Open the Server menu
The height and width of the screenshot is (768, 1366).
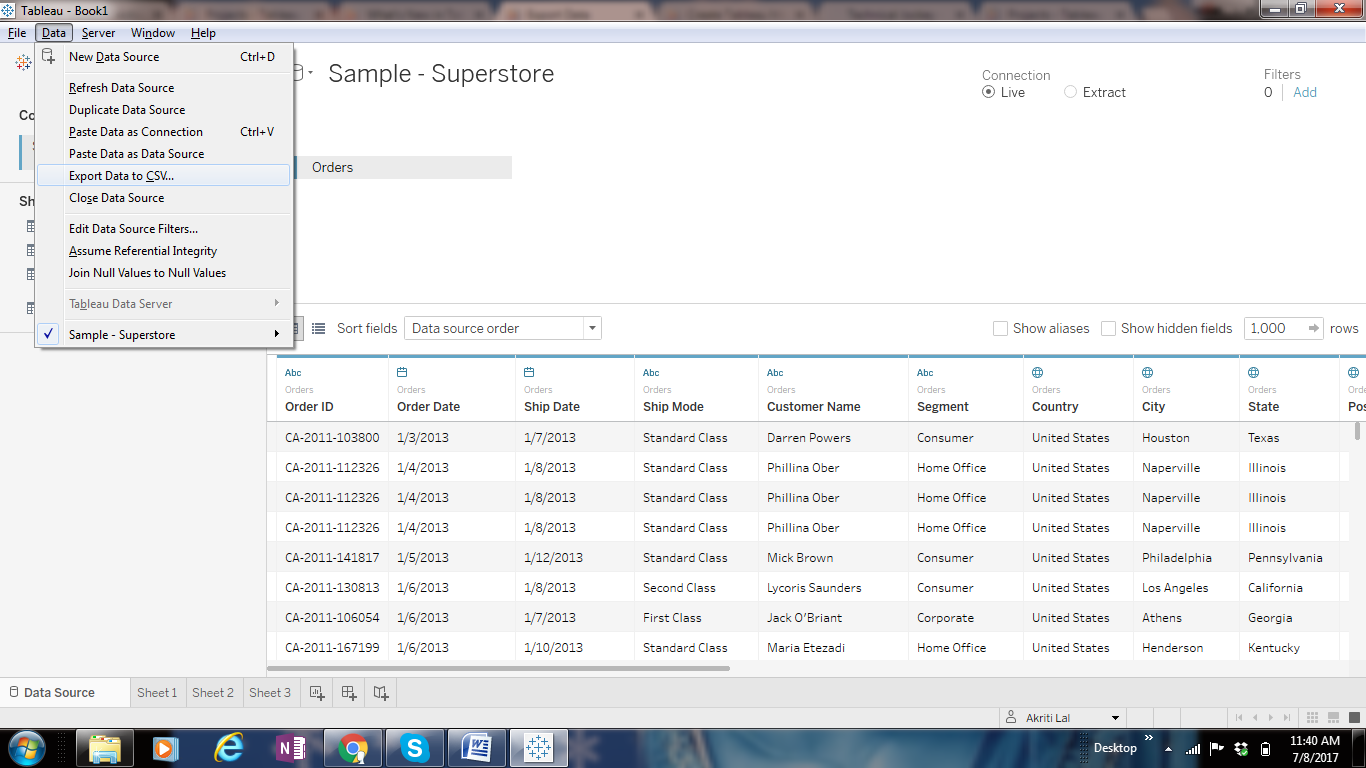[x=98, y=33]
